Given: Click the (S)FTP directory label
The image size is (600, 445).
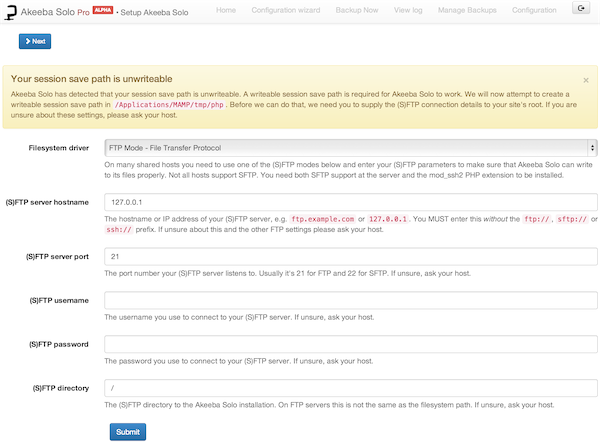Looking at the screenshot, I should tap(61, 388).
